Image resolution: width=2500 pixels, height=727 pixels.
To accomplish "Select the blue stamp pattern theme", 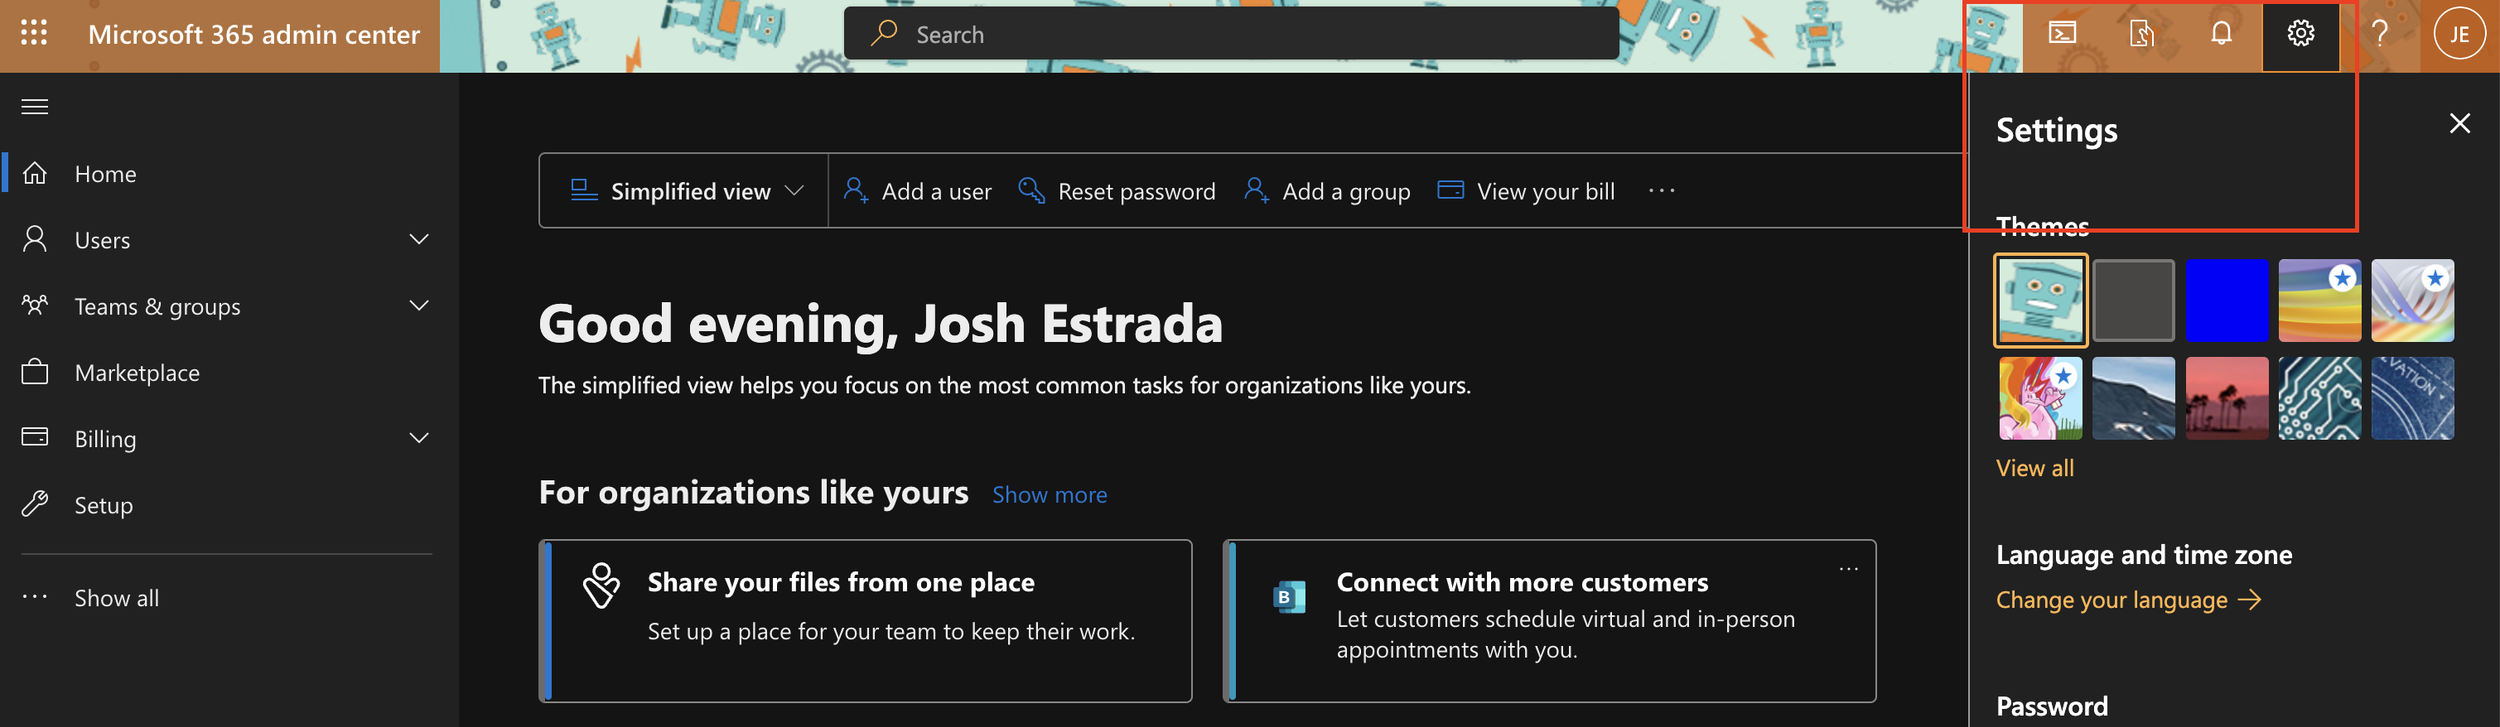I will tap(2412, 398).
